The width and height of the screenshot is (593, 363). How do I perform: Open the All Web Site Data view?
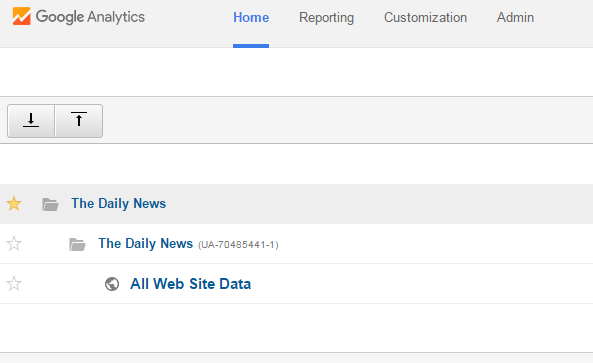pos(191,284)
